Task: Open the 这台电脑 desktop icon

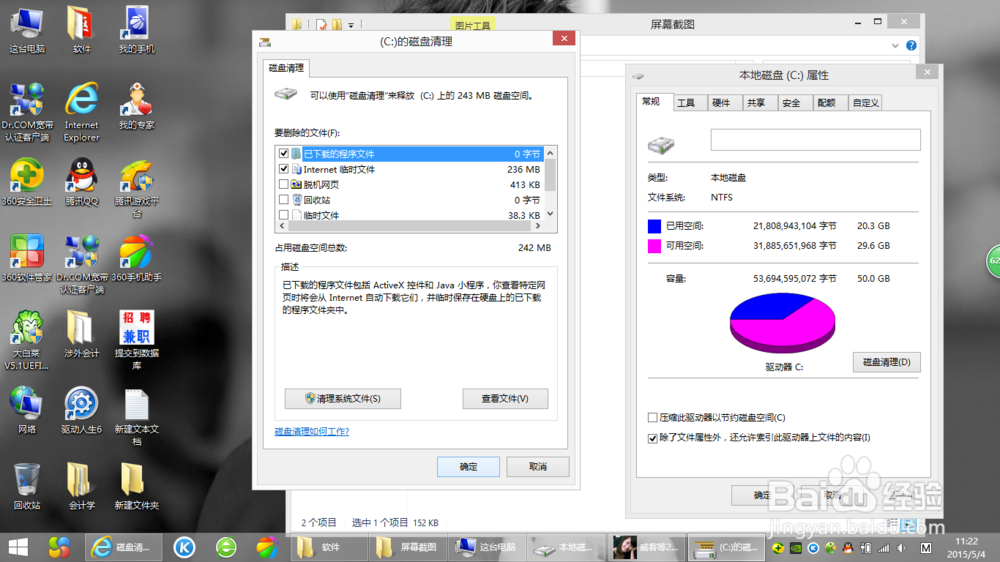Action: (x=27, y=30)
